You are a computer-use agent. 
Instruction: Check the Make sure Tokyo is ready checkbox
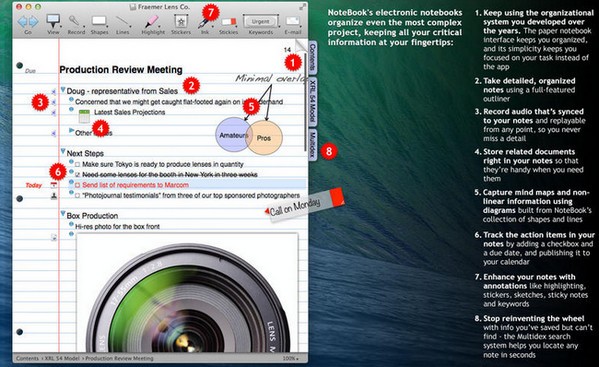pyautogui.click(x=78, y=165)
